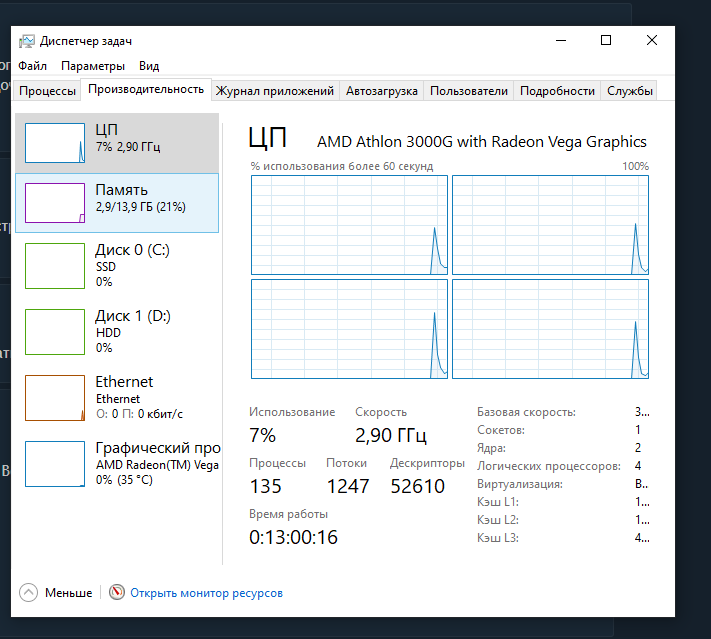This screenshot has width=711, height=639.
Task: Click the Сокетов label
Action: (501, 430)
